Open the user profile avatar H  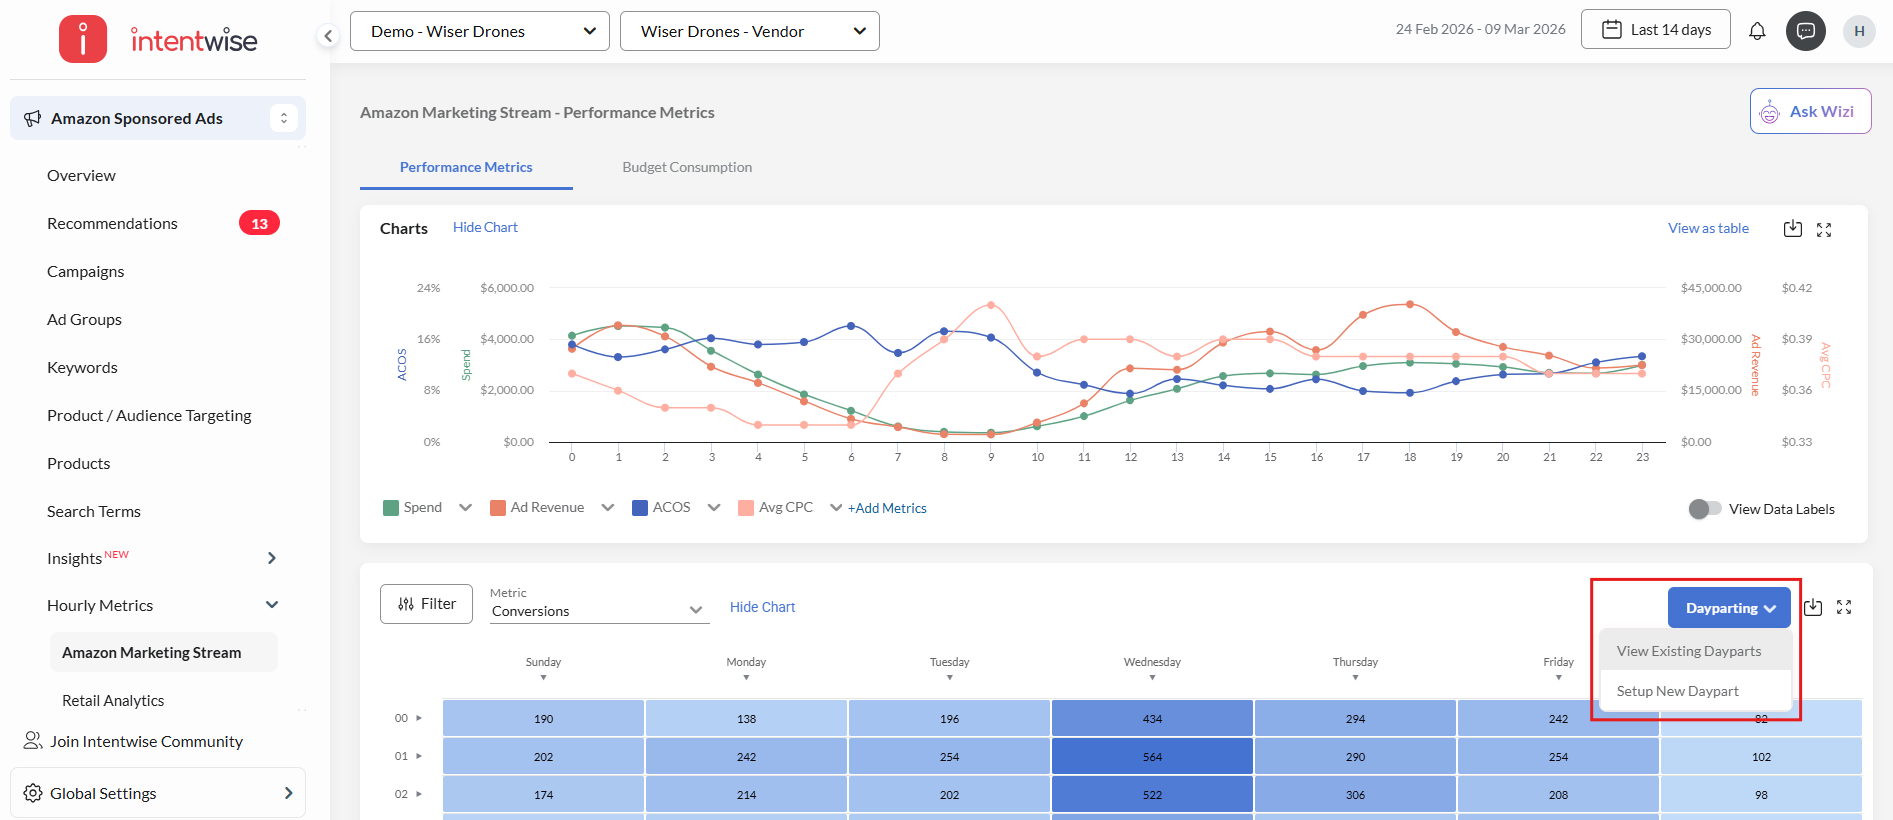coord(1859,31)
